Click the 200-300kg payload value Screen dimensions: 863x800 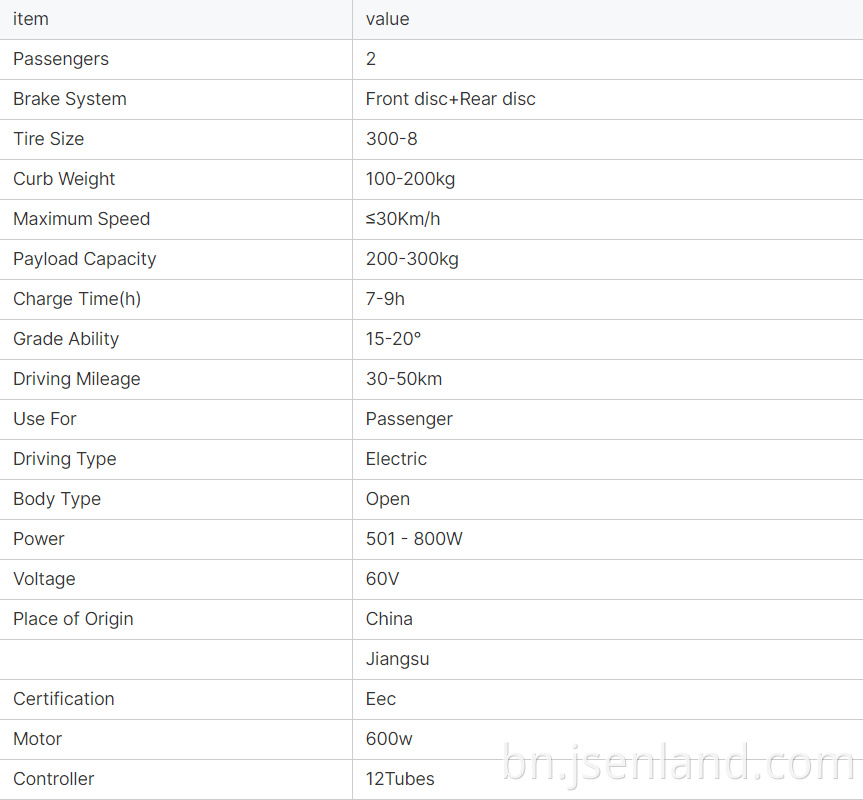412,259
